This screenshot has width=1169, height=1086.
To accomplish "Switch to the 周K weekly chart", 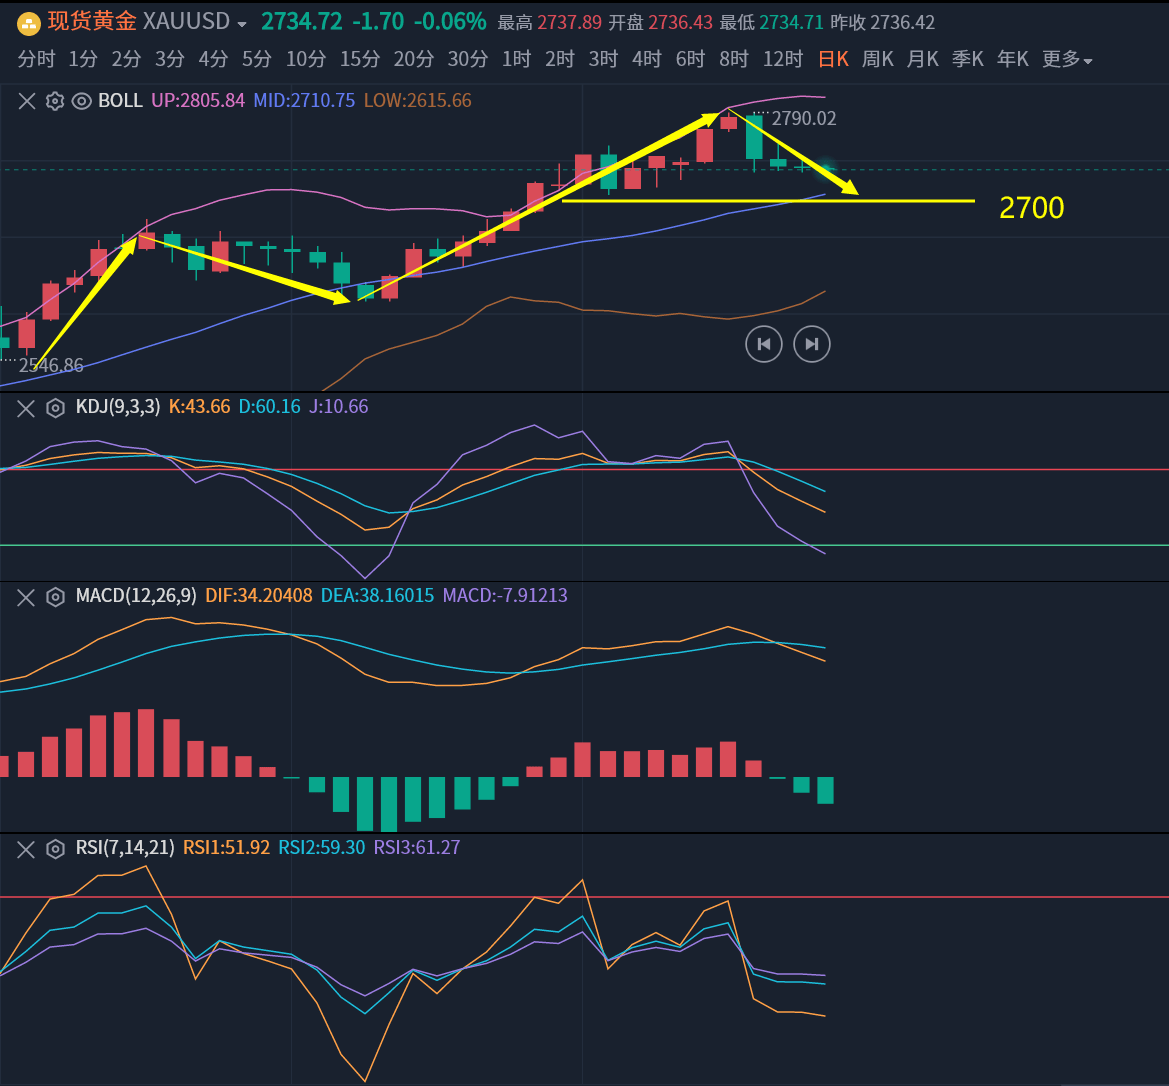I will 877,60.
